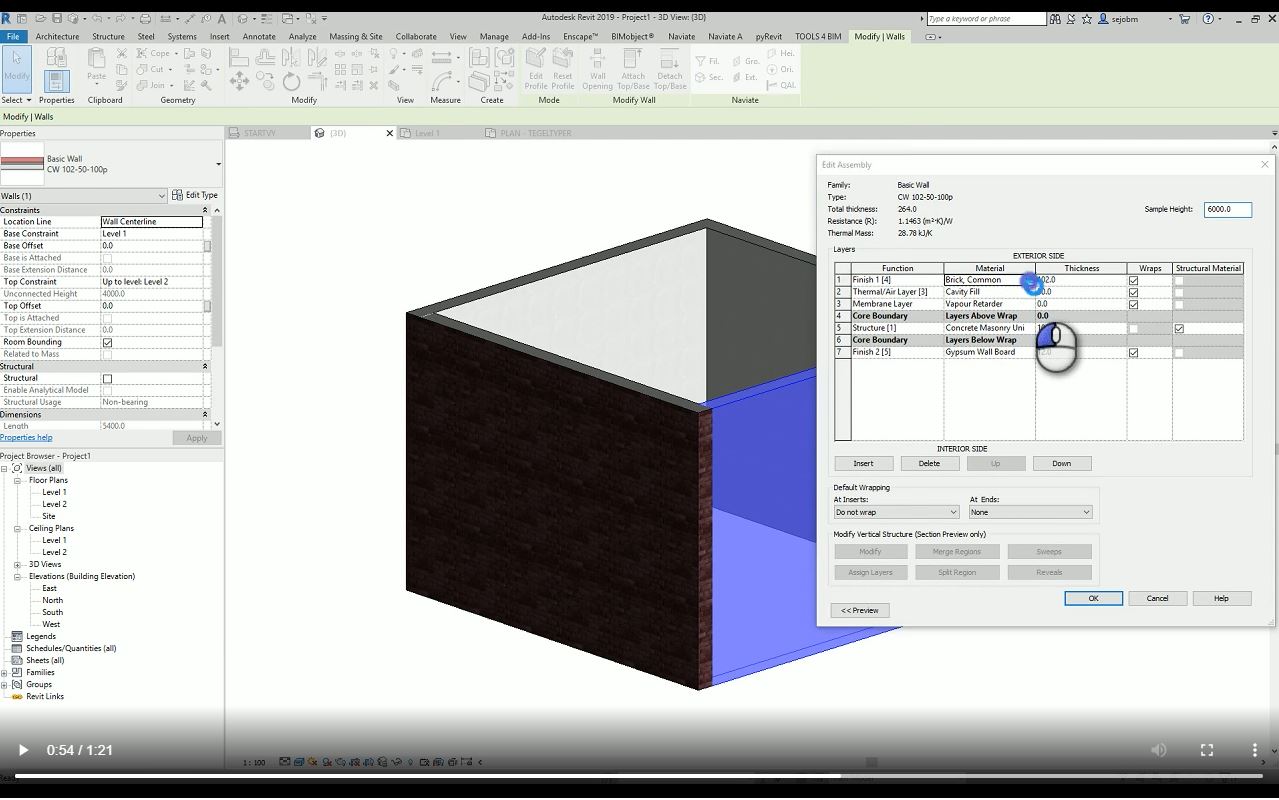This screenshot has width=1279, height=800.
Task: Play the video
Action: 23,750
